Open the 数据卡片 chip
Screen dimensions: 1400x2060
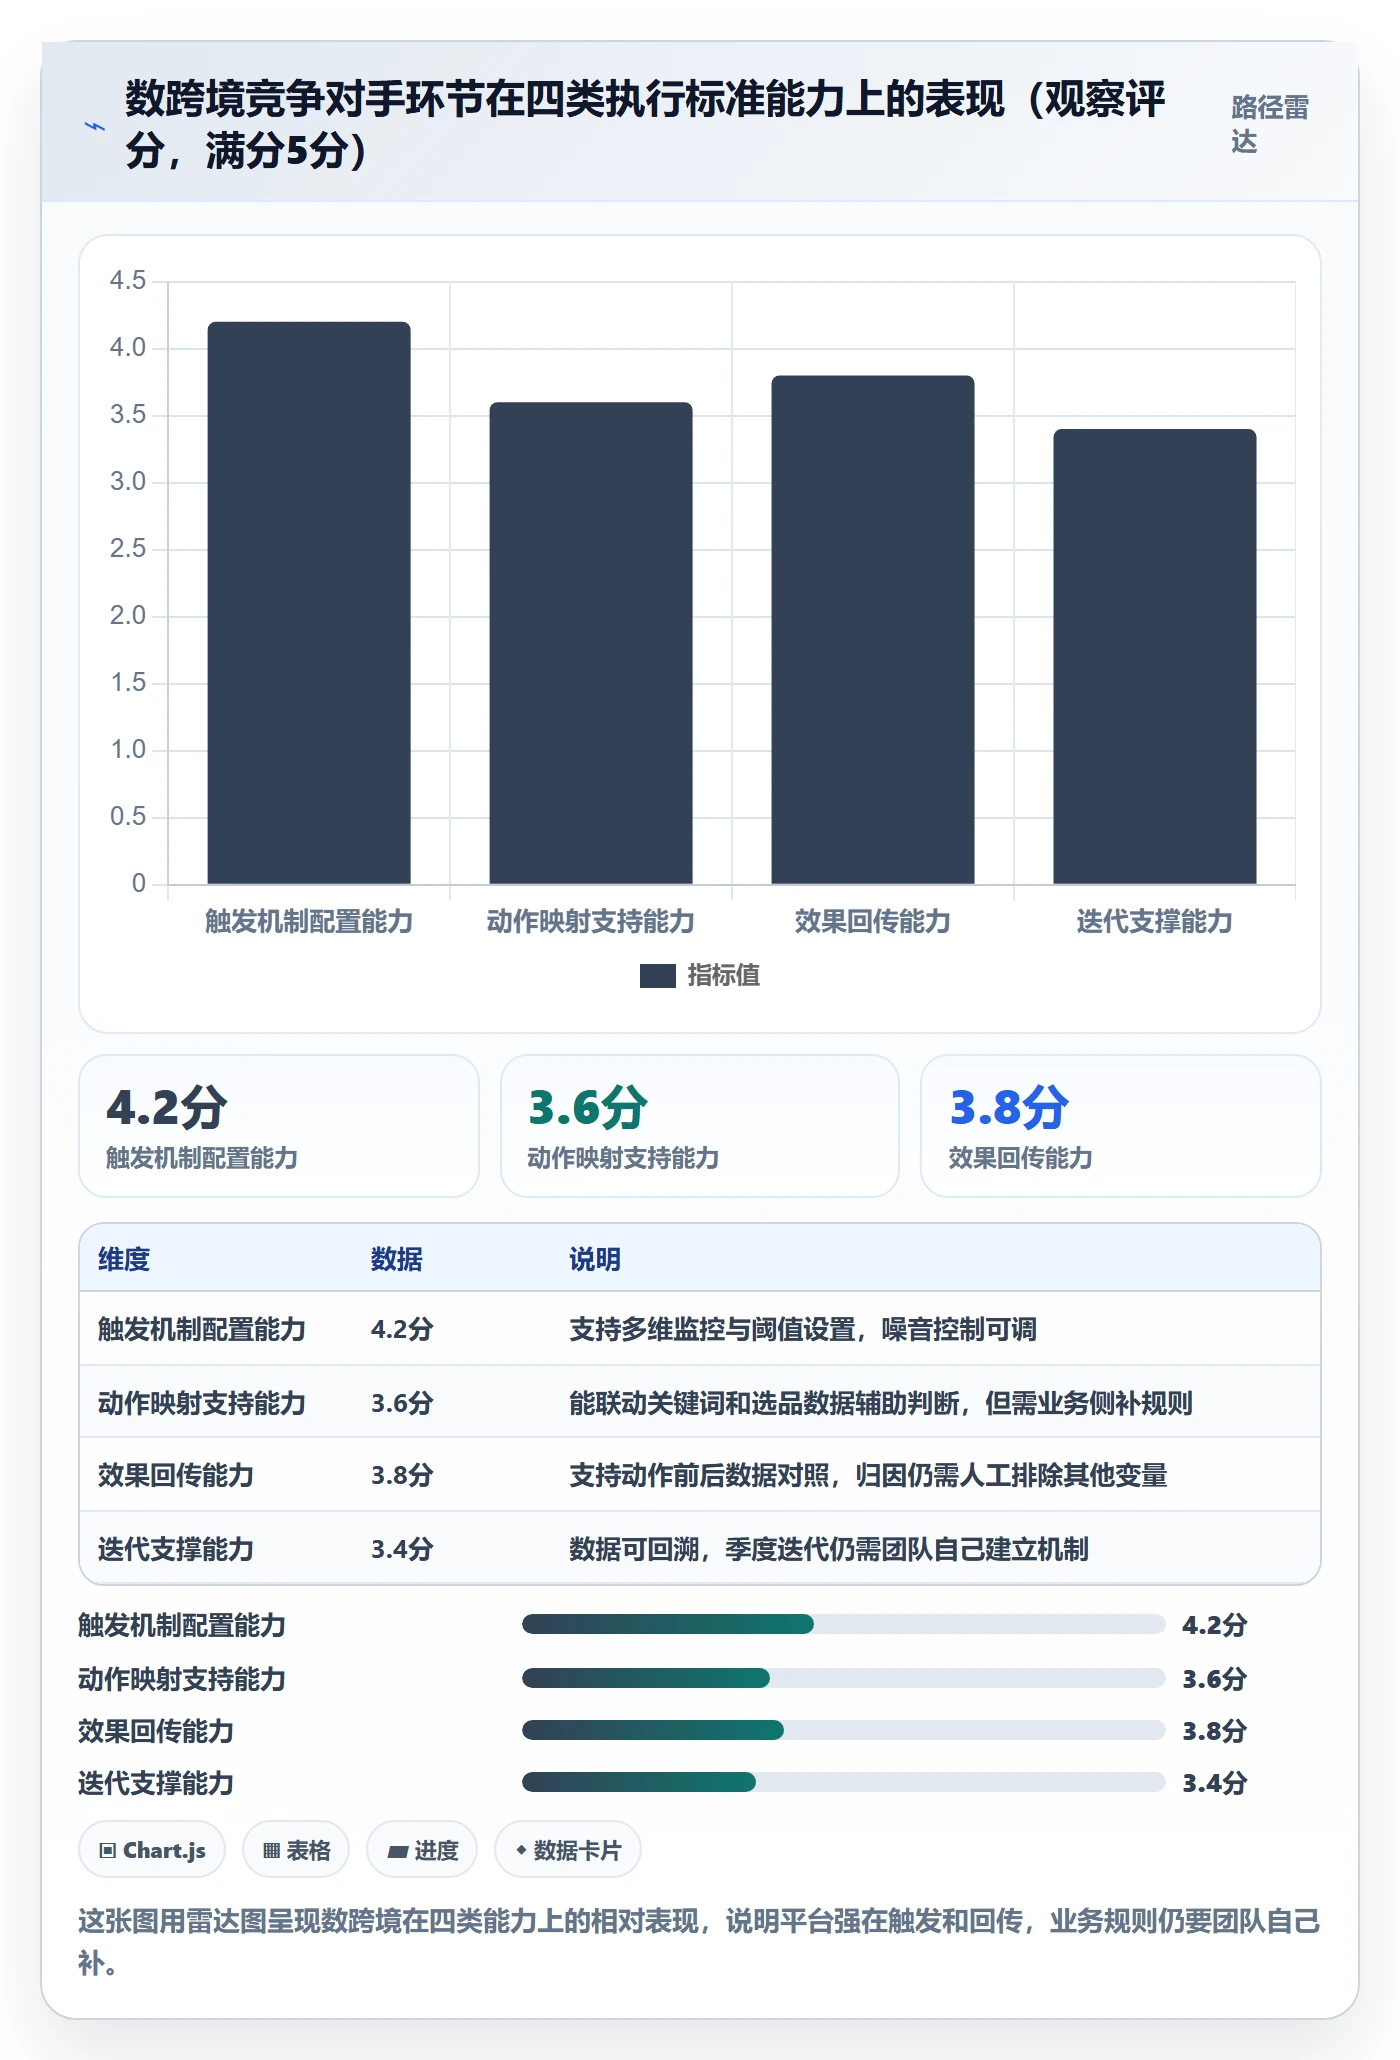tap(568, 1850)
